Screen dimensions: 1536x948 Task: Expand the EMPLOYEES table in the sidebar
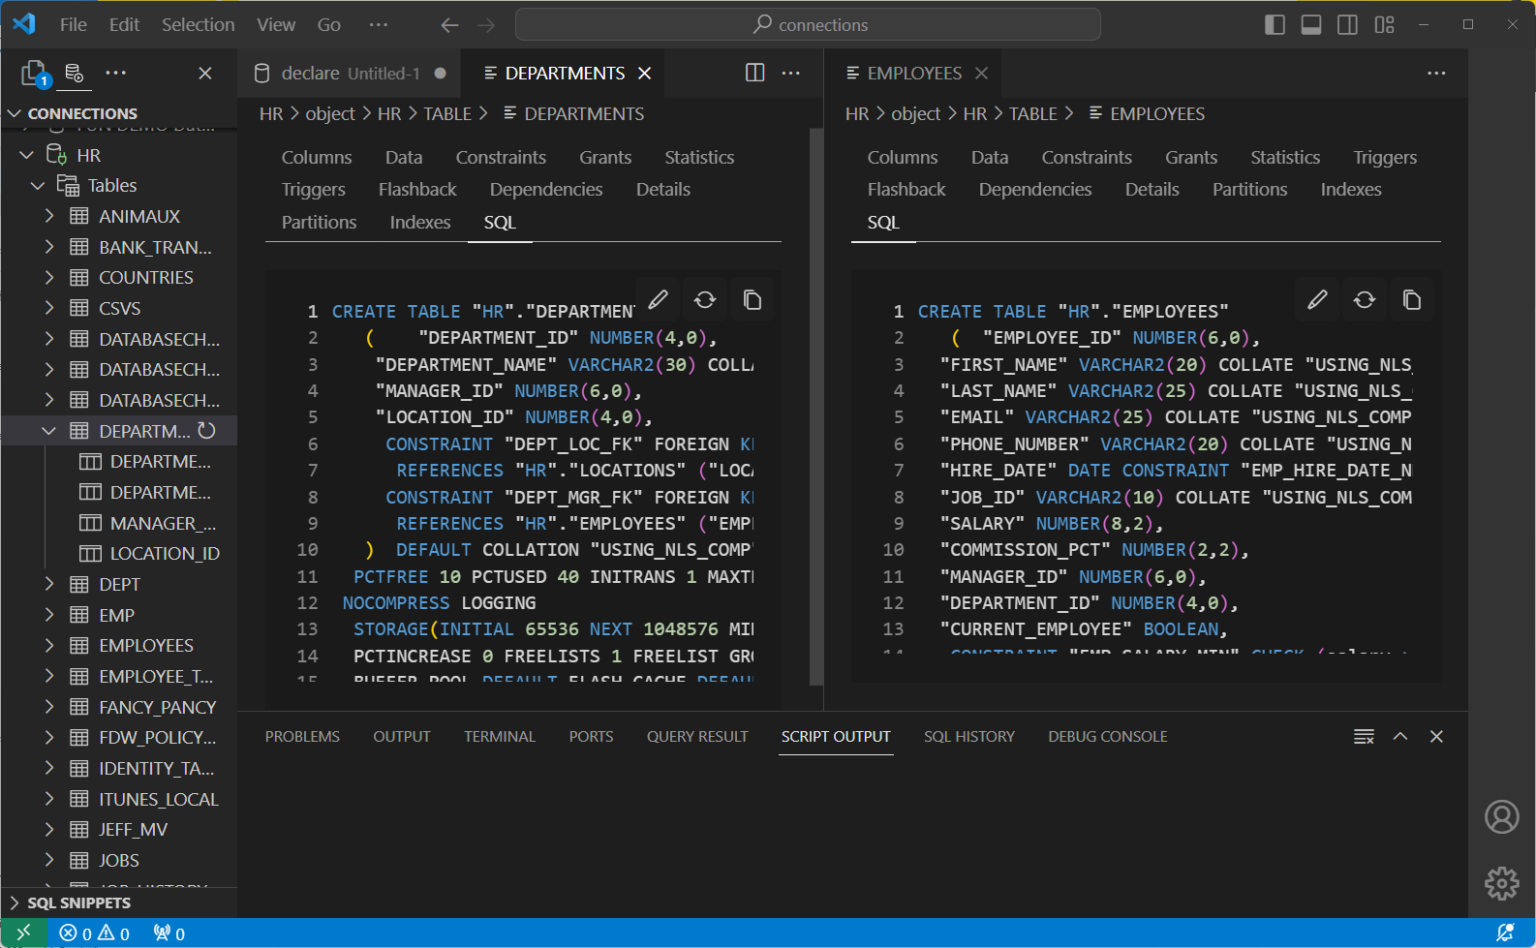click(x=47, y=645)
